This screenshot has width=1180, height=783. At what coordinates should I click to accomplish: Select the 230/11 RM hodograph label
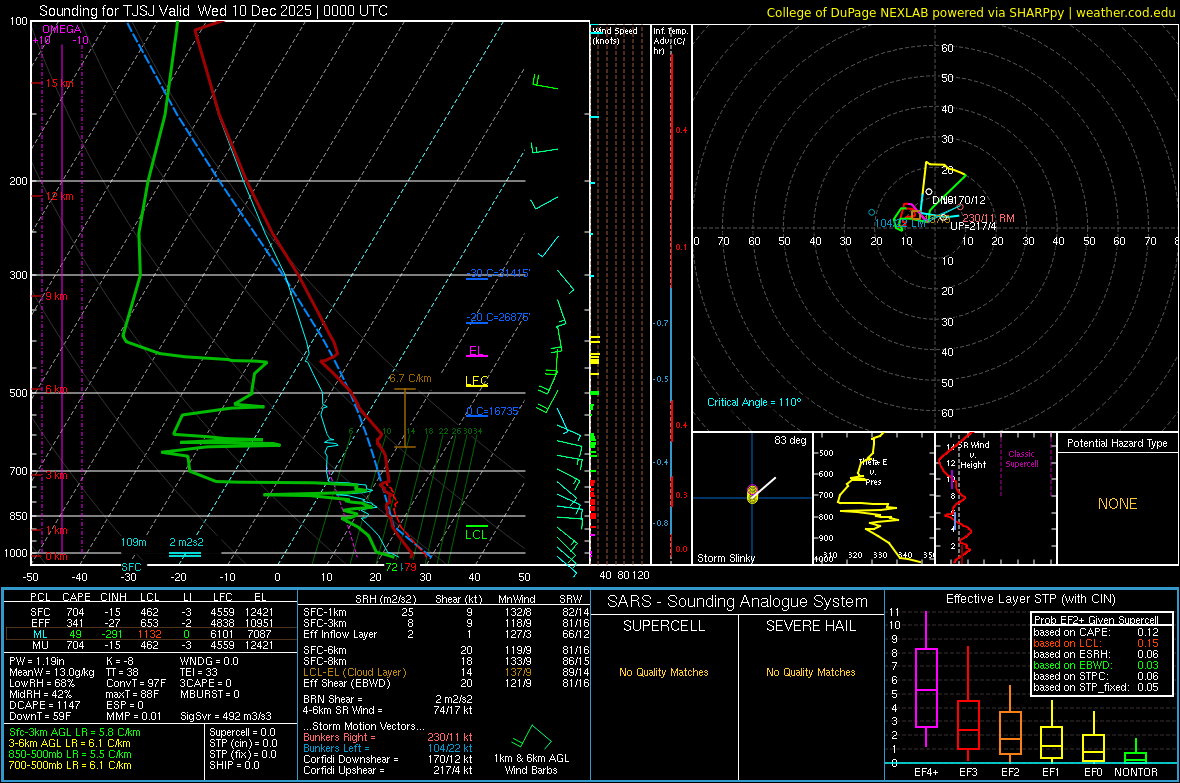[988, 218]
